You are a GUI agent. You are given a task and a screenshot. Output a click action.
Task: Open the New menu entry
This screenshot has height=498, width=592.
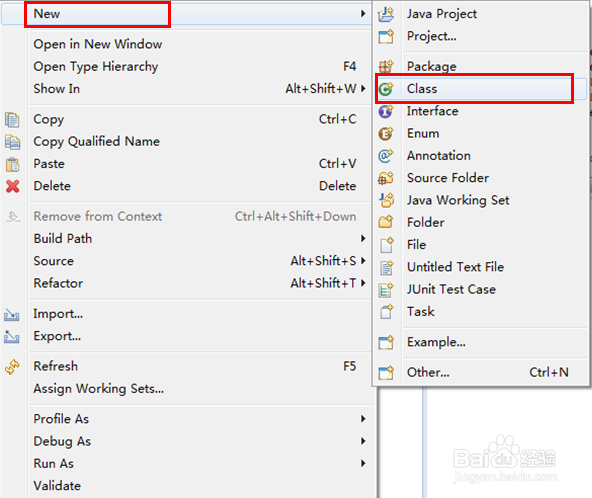click(x=186, y=14)
